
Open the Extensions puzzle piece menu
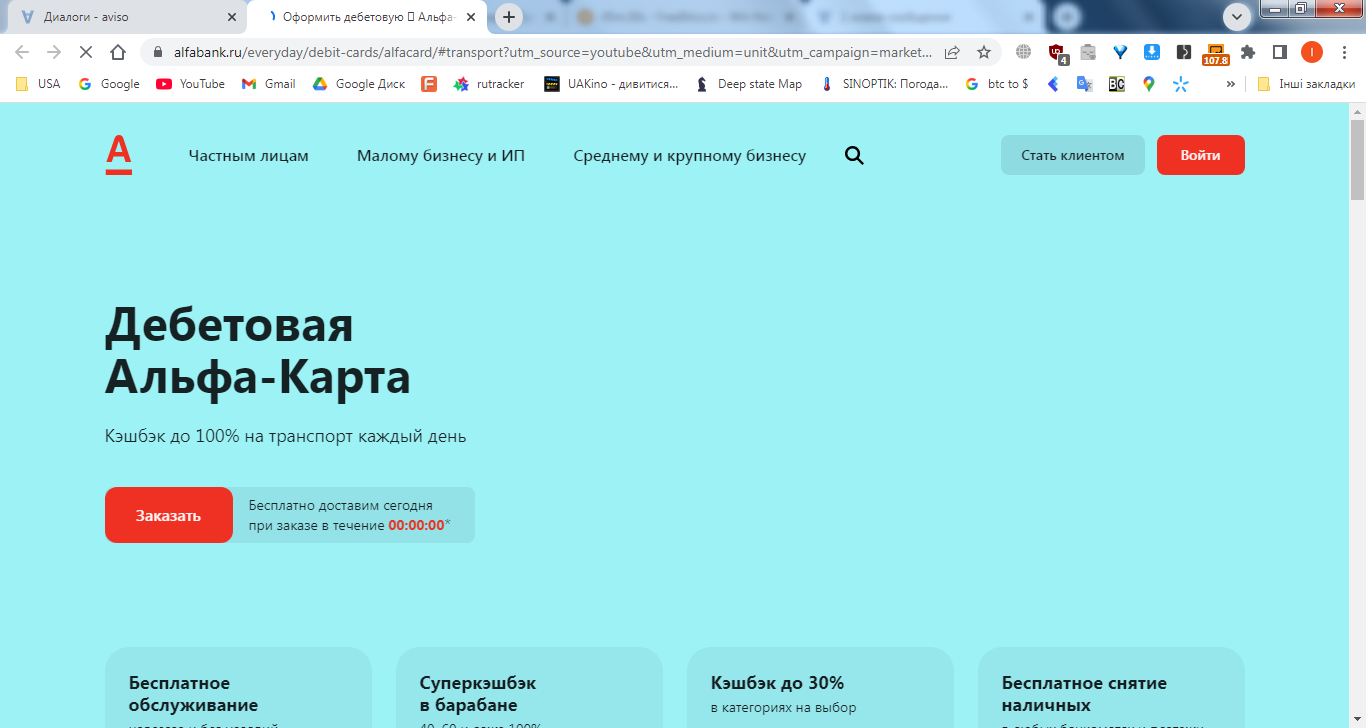click(x=1248, y=52)
